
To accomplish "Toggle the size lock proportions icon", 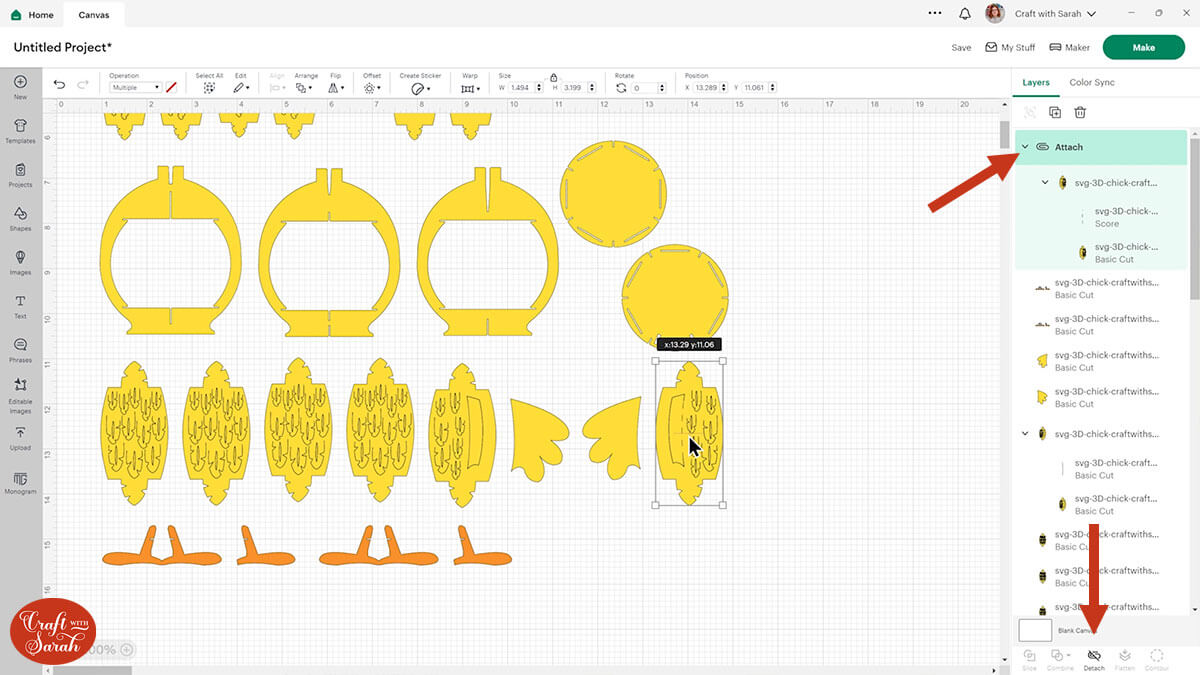I will point(552,77).
